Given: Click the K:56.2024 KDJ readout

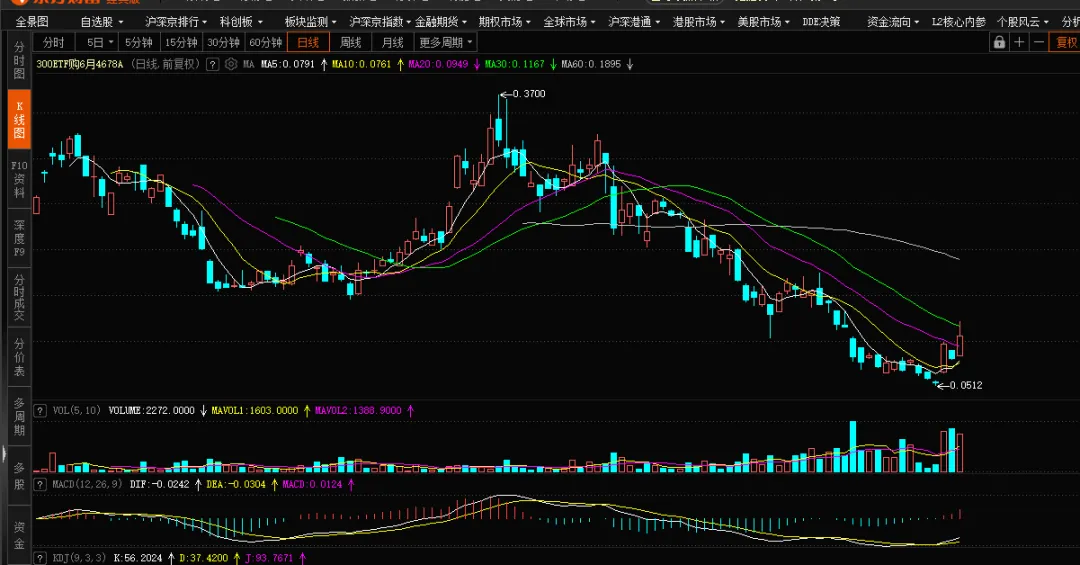Looking at the screenshot, I should 138,558.
